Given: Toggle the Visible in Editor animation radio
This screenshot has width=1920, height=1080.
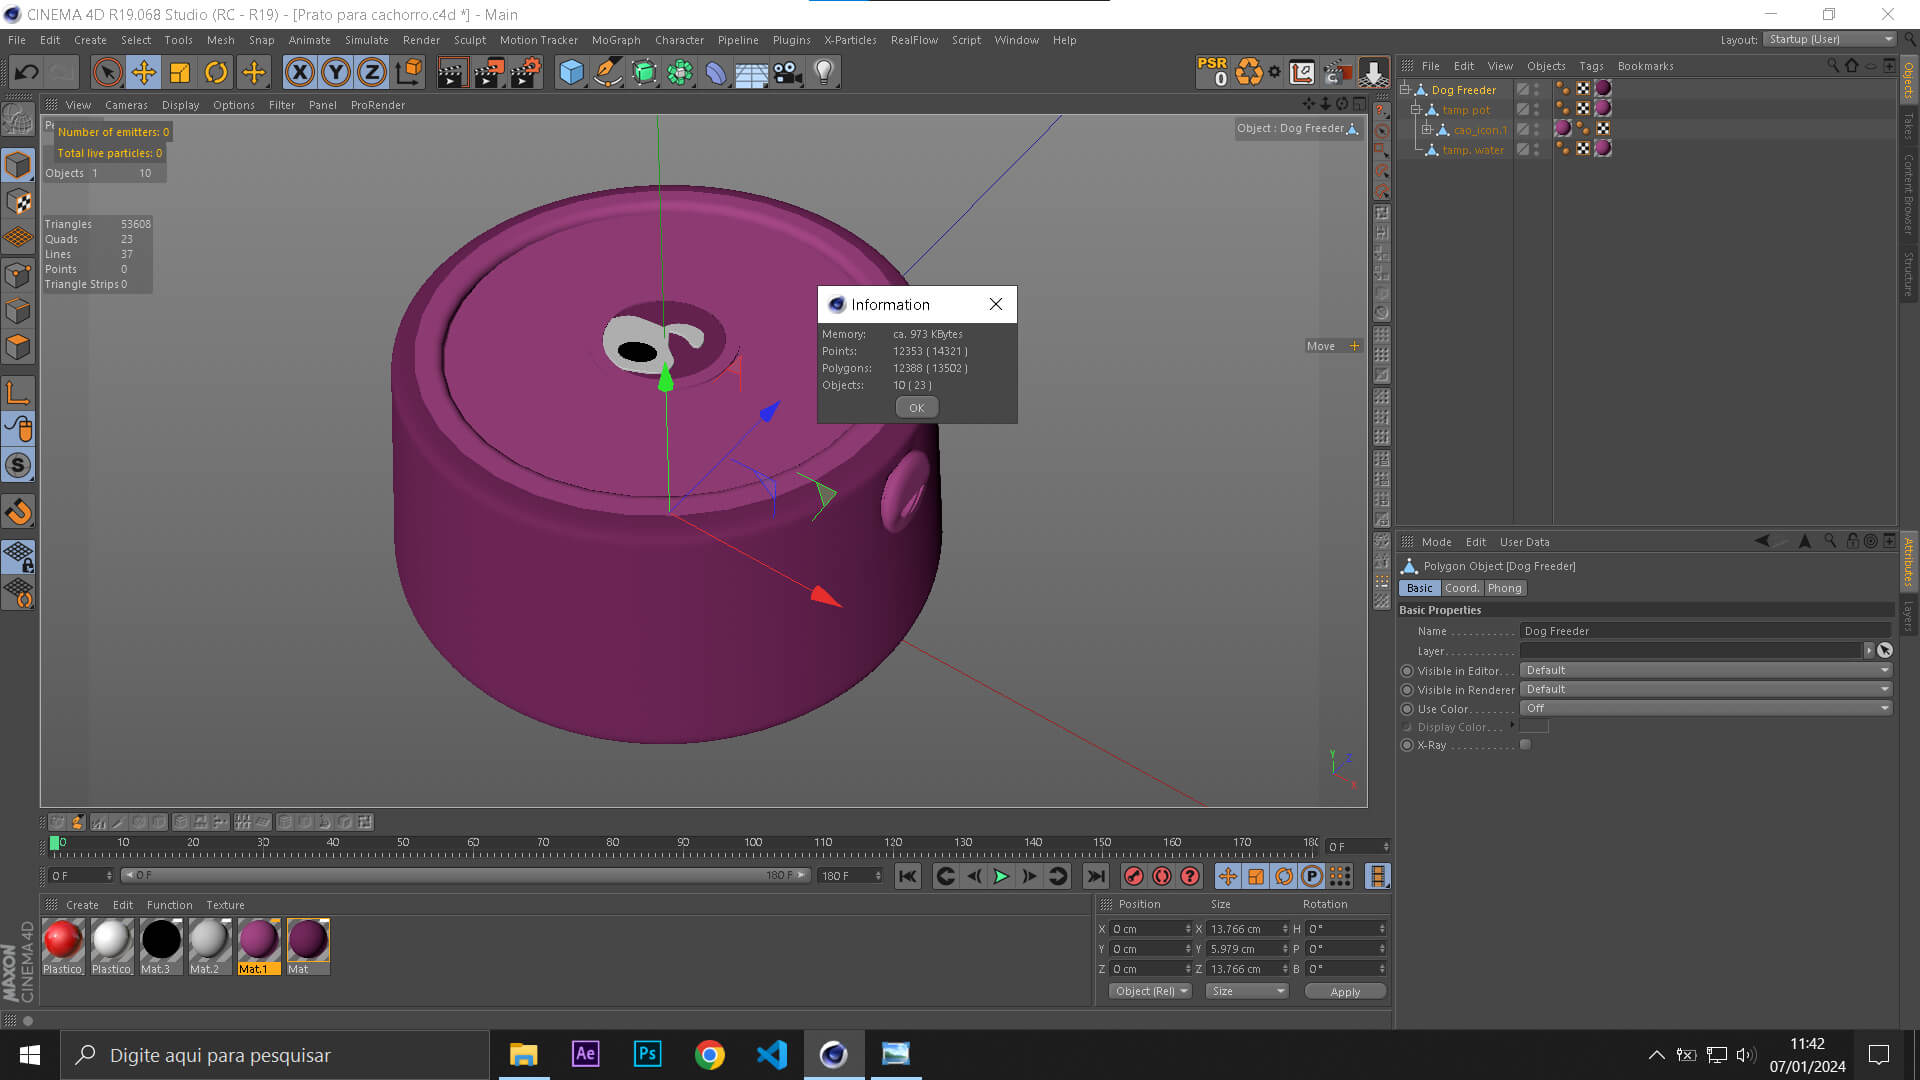Looking at the screenshot, I should click(x=1407, y=671).
